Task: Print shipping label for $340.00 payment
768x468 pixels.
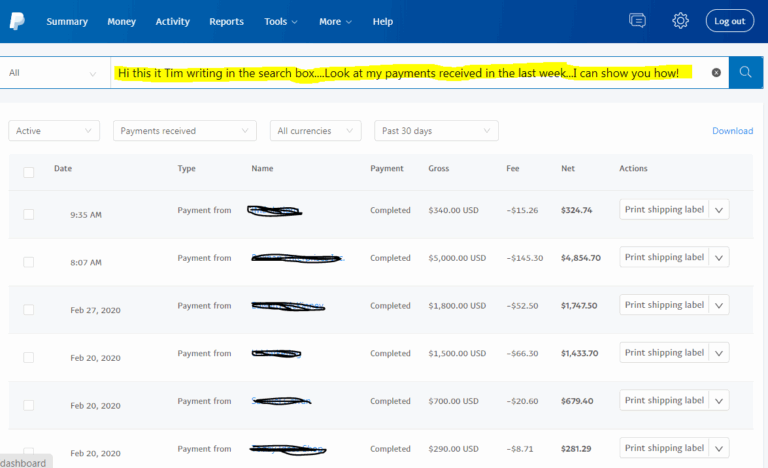Action: pyautogui.click(x=664, y=210)
